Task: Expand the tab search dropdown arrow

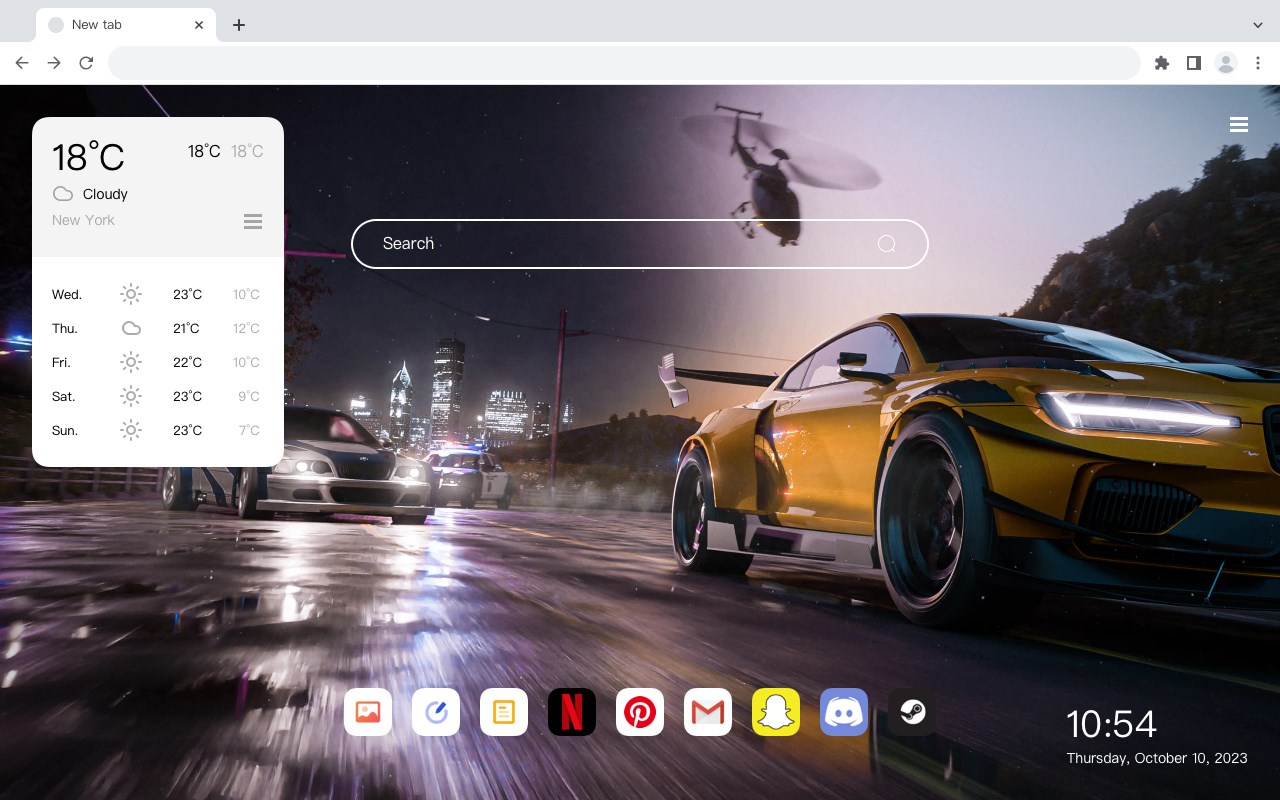Action: click(x=1258, y=24)
